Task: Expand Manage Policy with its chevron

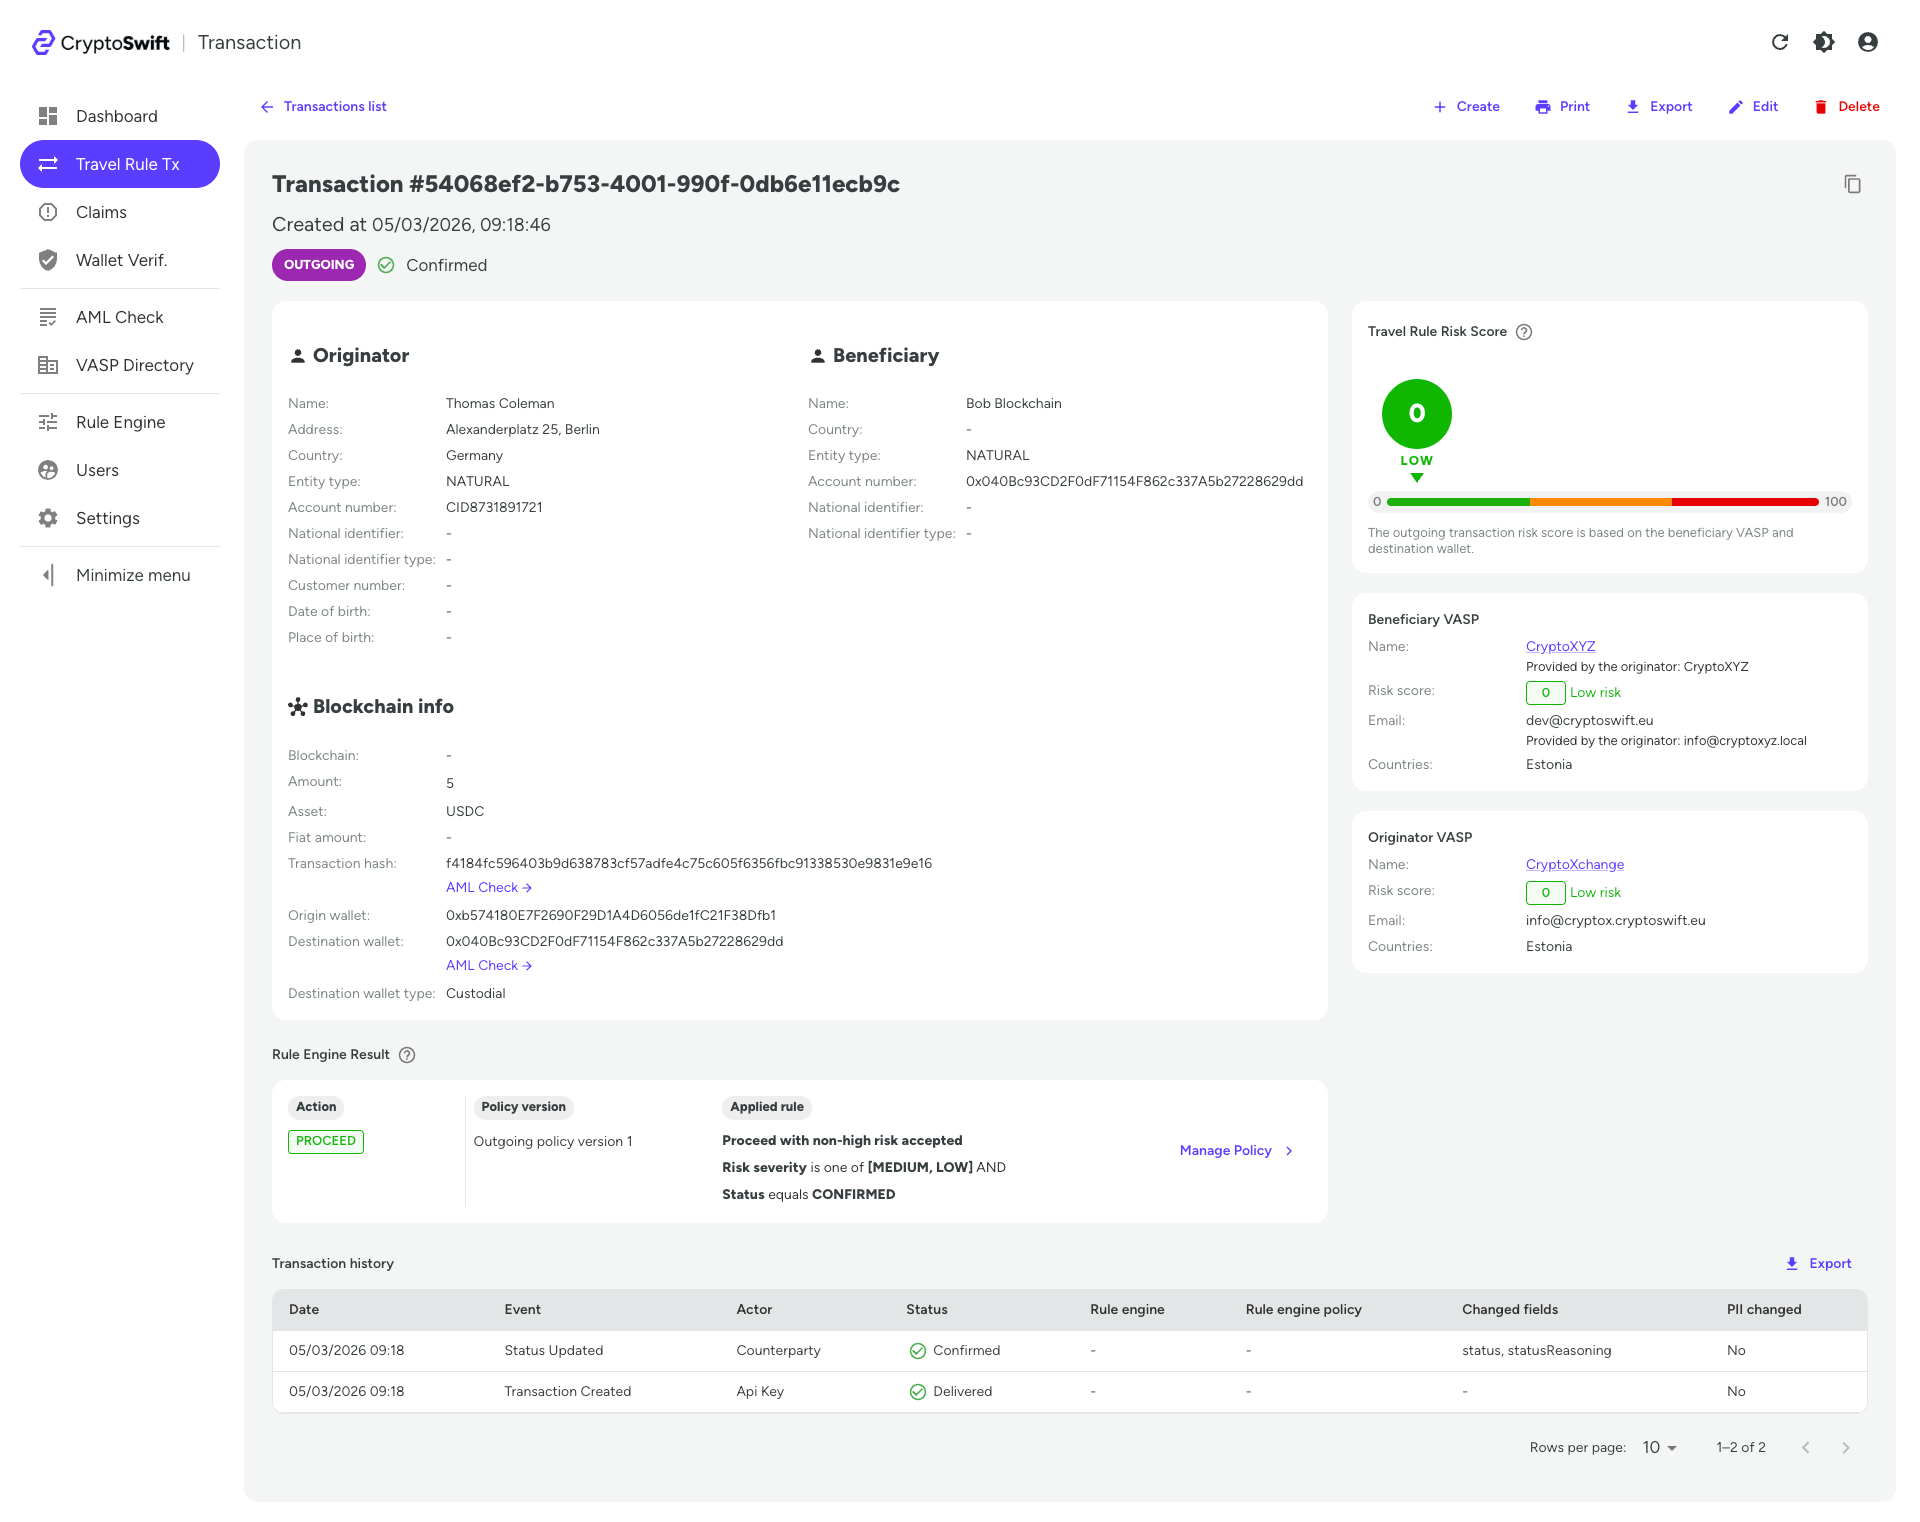Action: point(1289,1150)
